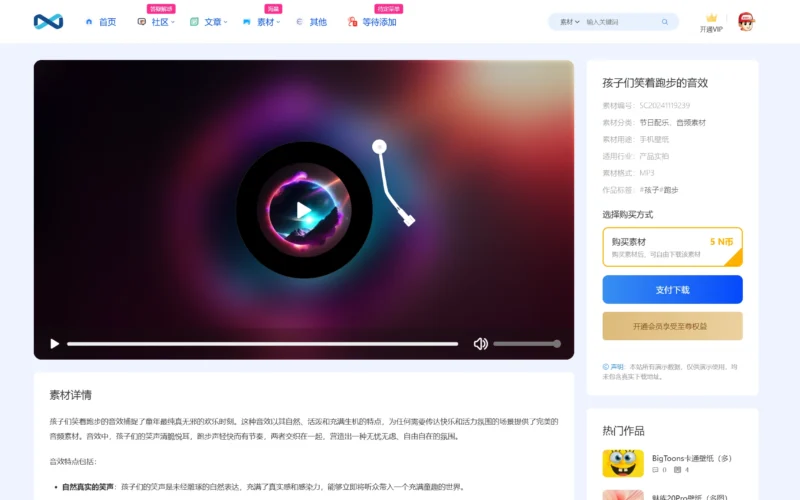This screenshot has height=500, width=800.
Task: Open the user avatar profile
Action: click(746, 21)
